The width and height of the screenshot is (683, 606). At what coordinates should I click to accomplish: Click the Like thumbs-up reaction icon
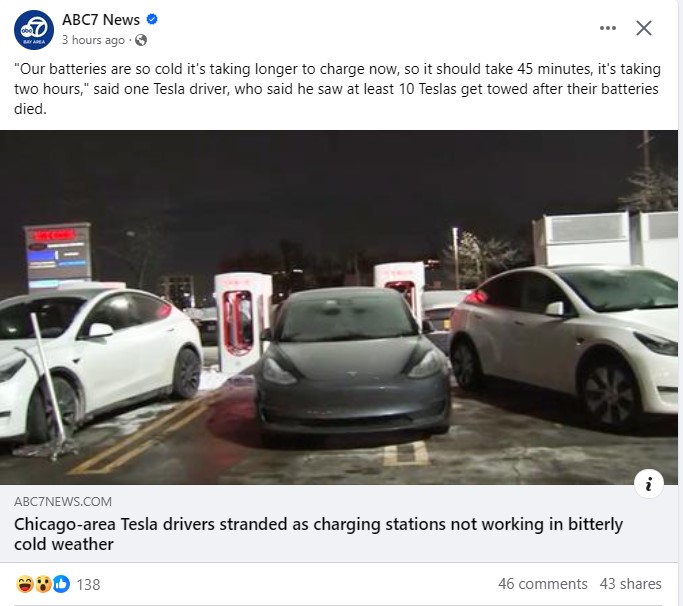(61, 584)
